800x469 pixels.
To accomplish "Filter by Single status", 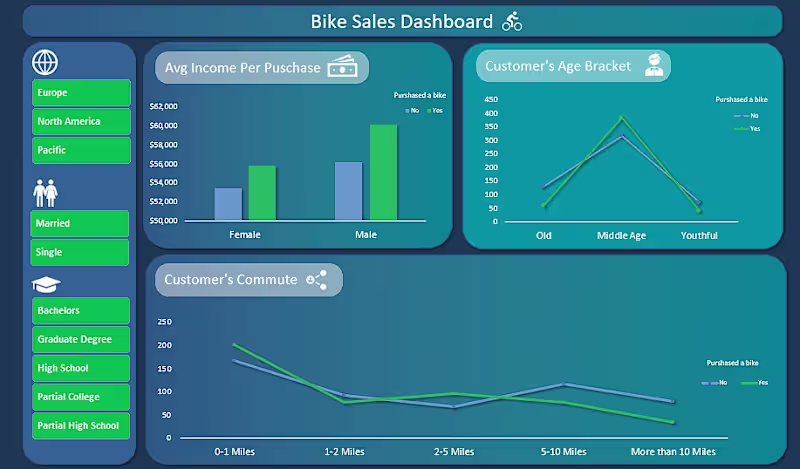I will 80,252.
